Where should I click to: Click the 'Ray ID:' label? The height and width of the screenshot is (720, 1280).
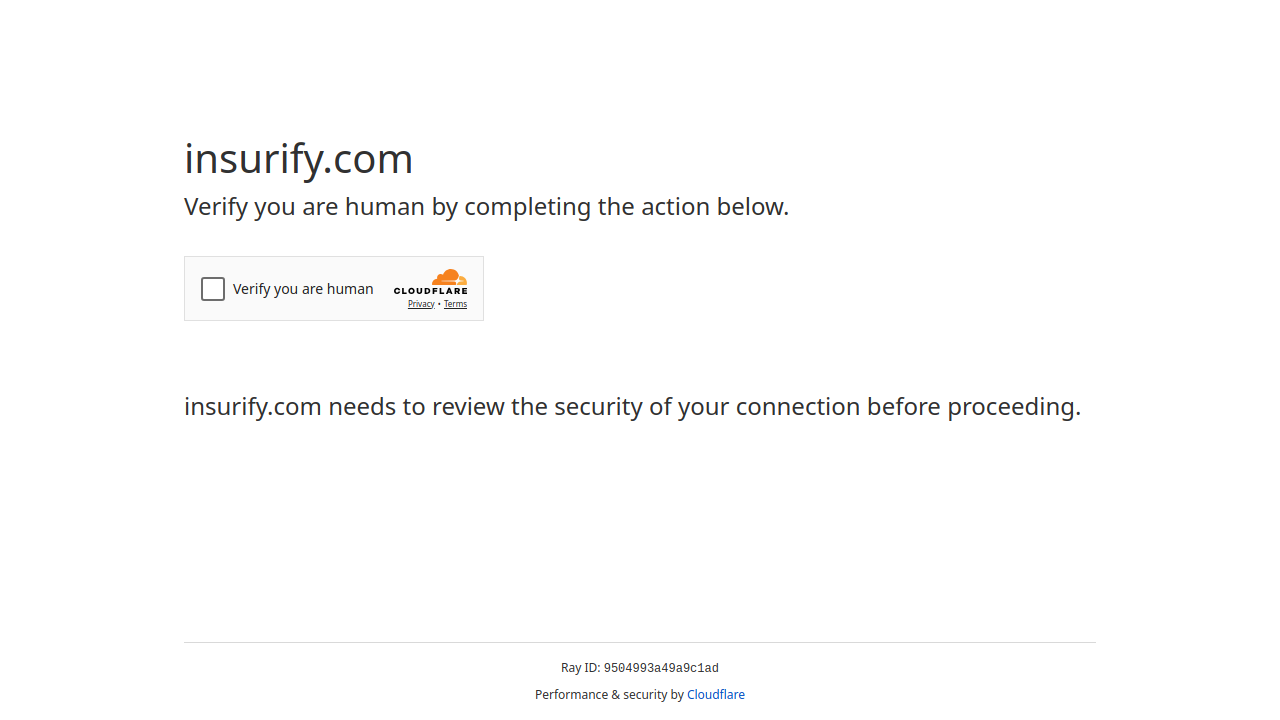point(580,668)
